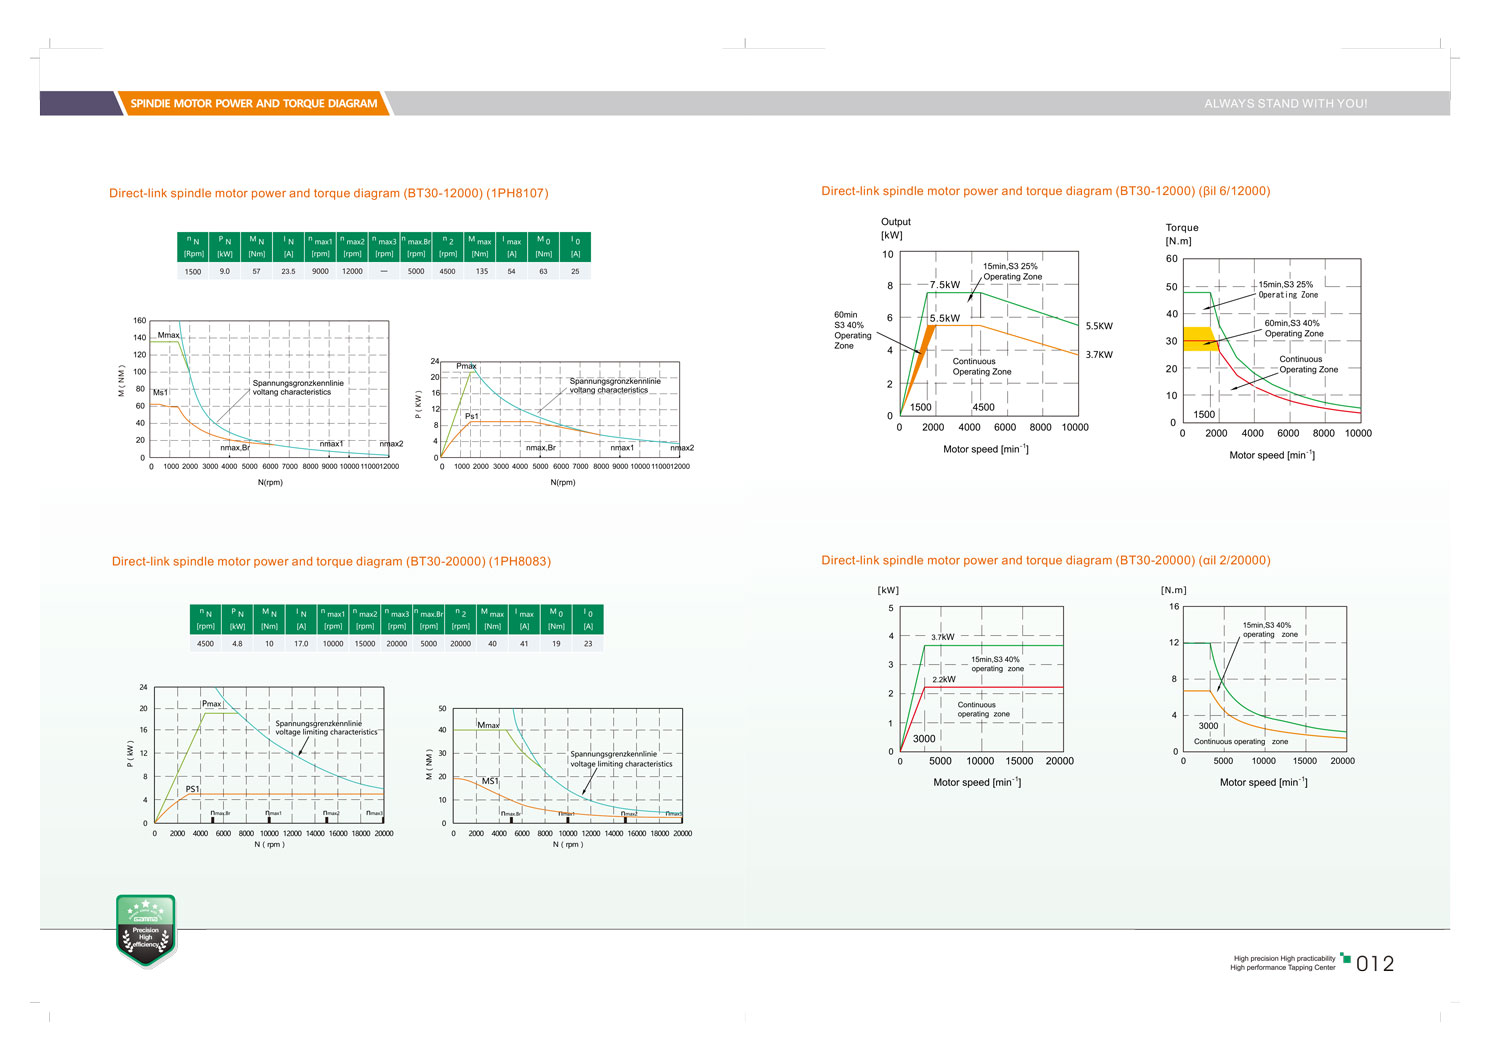Viewport: 1490px width, 1060px height.
Task: Click '60min,S3 40% Operating Zone' in the torque chart
Action: coord(1292,329)
